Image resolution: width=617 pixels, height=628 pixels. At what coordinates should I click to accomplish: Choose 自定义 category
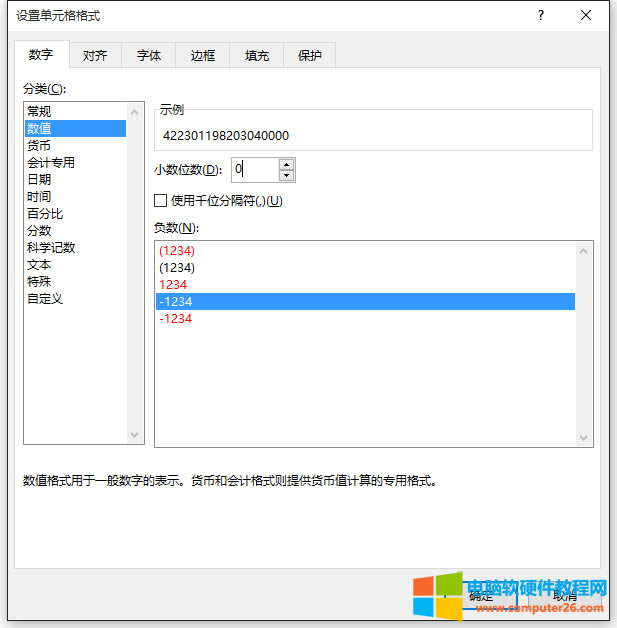(x=45, y=298)
